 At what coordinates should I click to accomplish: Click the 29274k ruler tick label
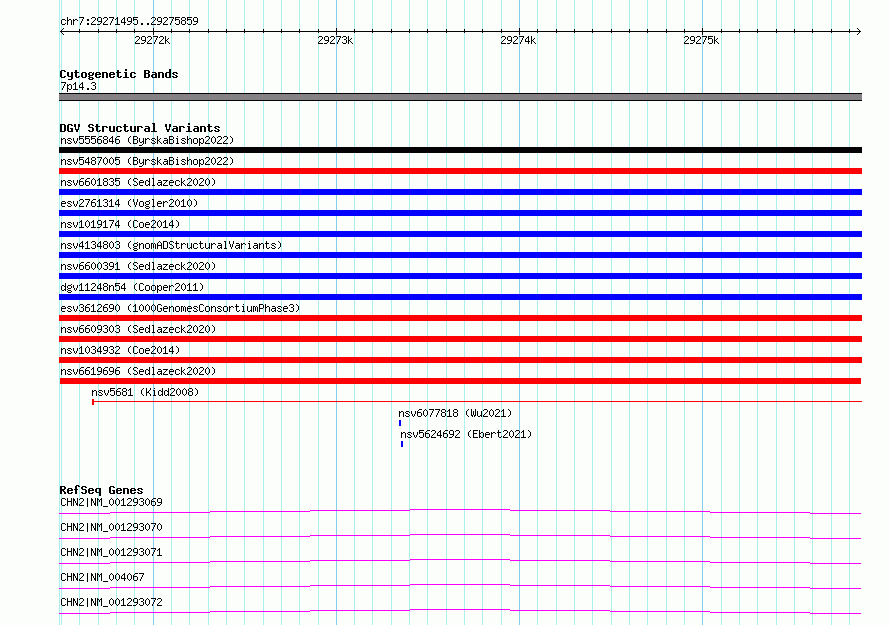click(x=518, y=40)
